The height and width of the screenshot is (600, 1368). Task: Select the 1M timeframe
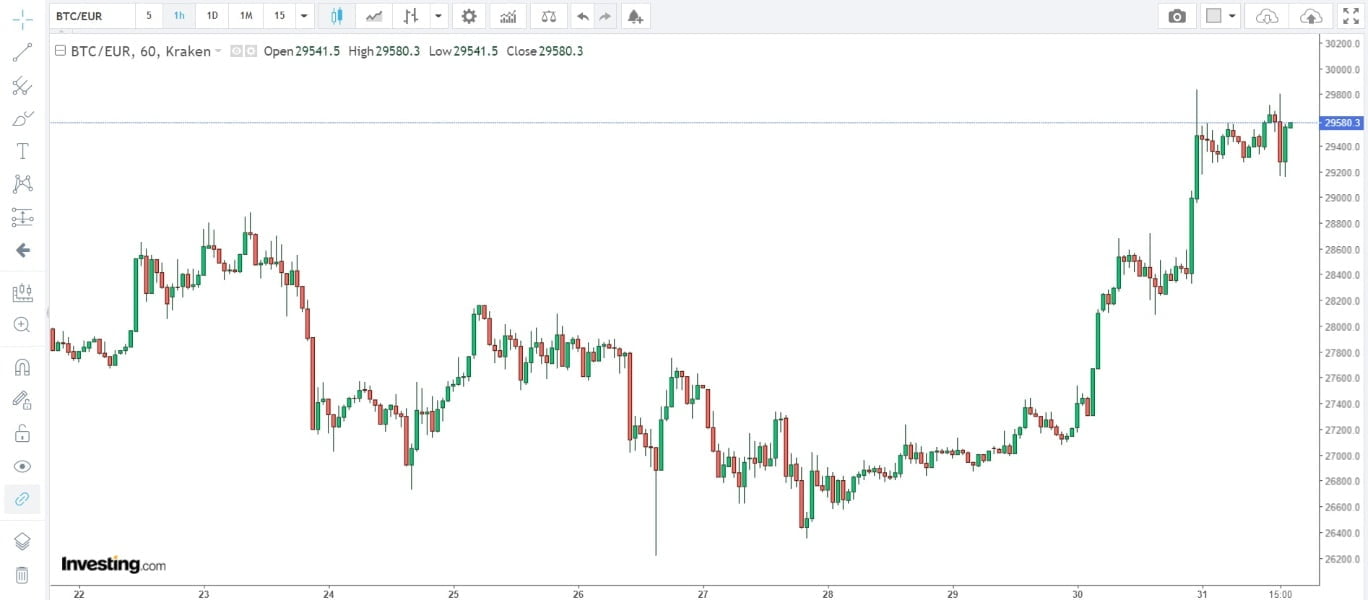click(246, 16)
